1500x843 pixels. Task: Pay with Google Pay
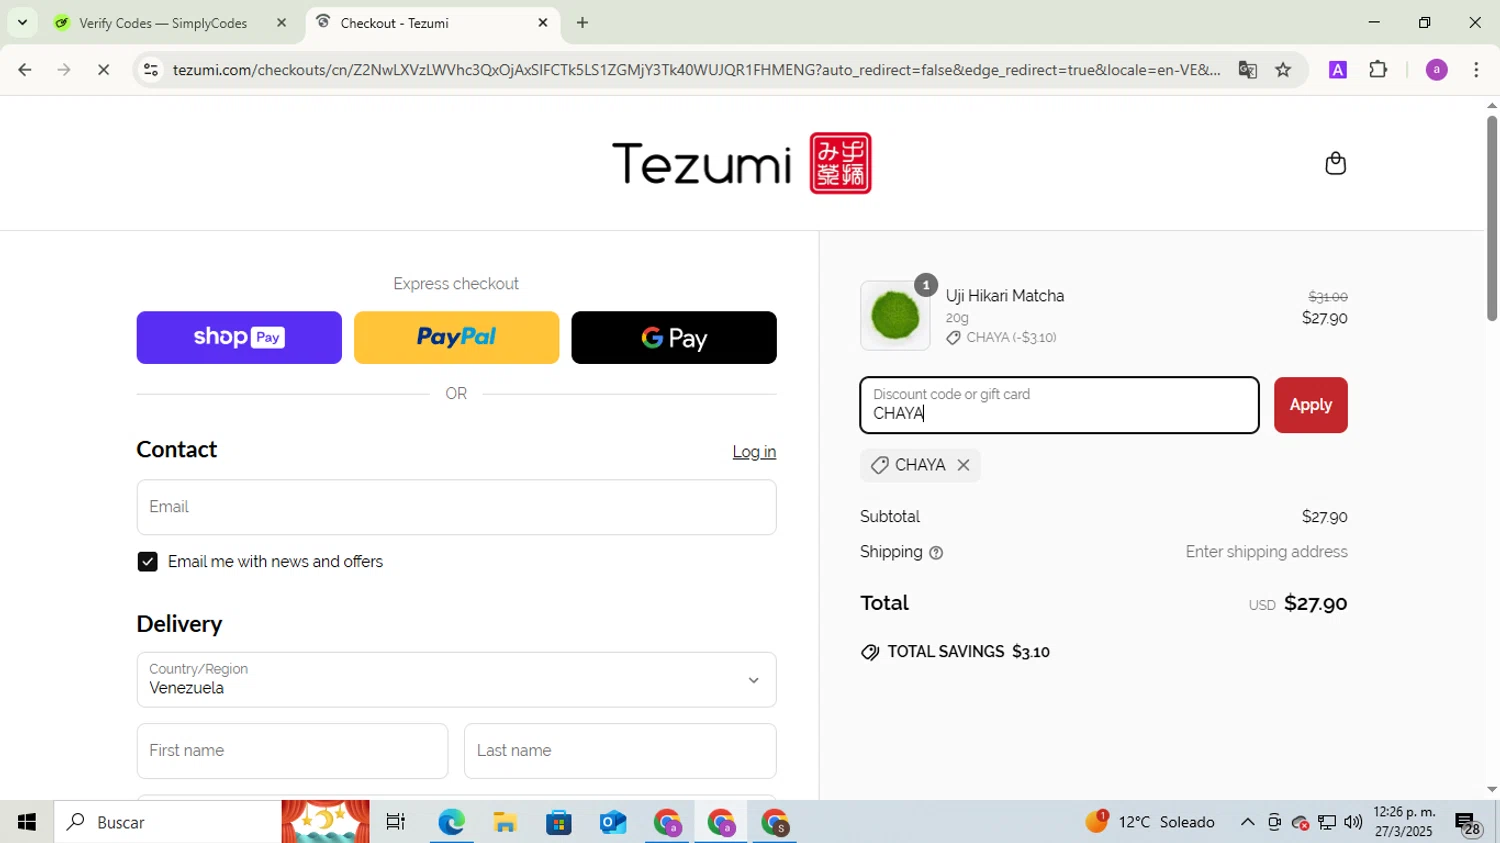tap(674, 338)
